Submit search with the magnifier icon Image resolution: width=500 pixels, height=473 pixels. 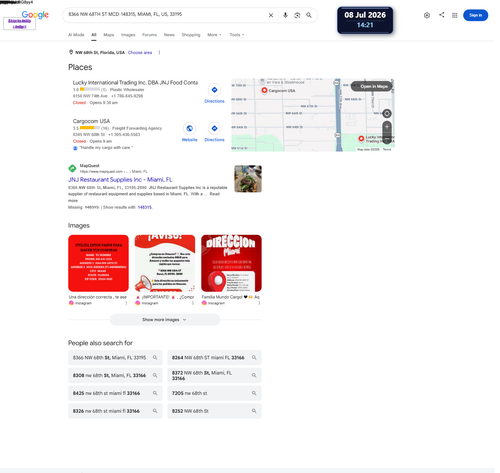(309, 15)
